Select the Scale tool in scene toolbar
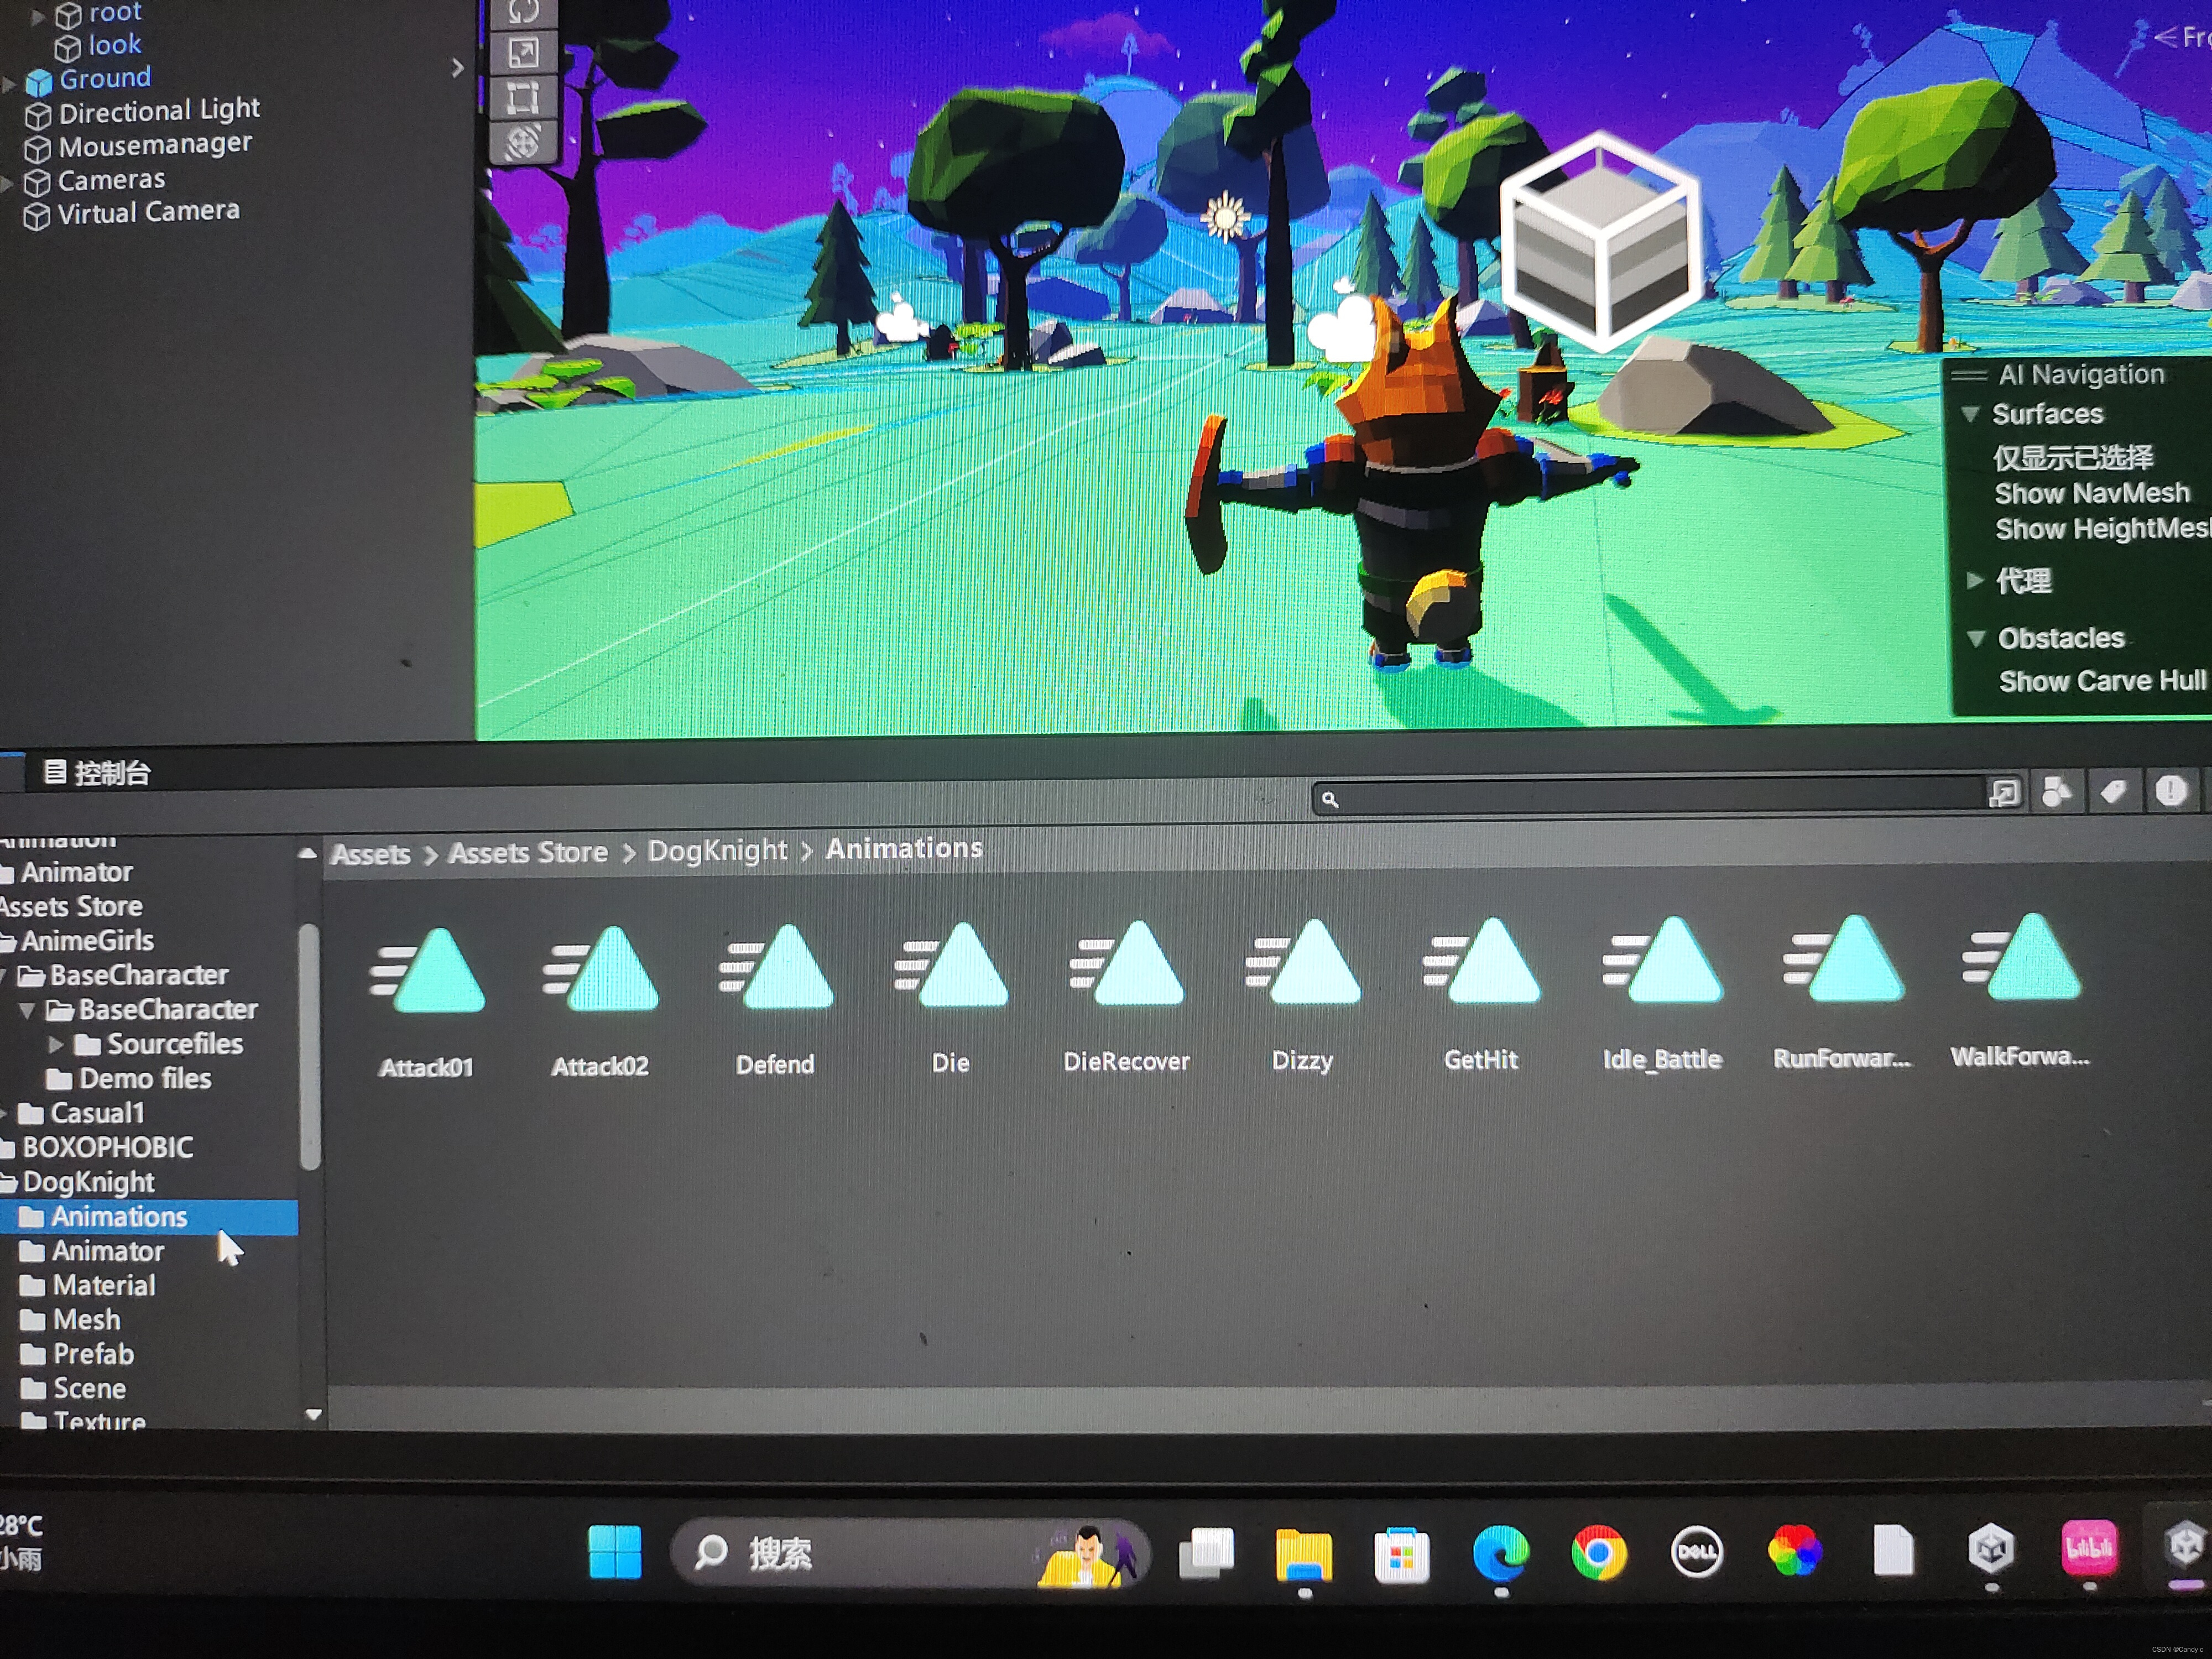This screenshot has height=1659, width=2212. [x=523, y=52]
